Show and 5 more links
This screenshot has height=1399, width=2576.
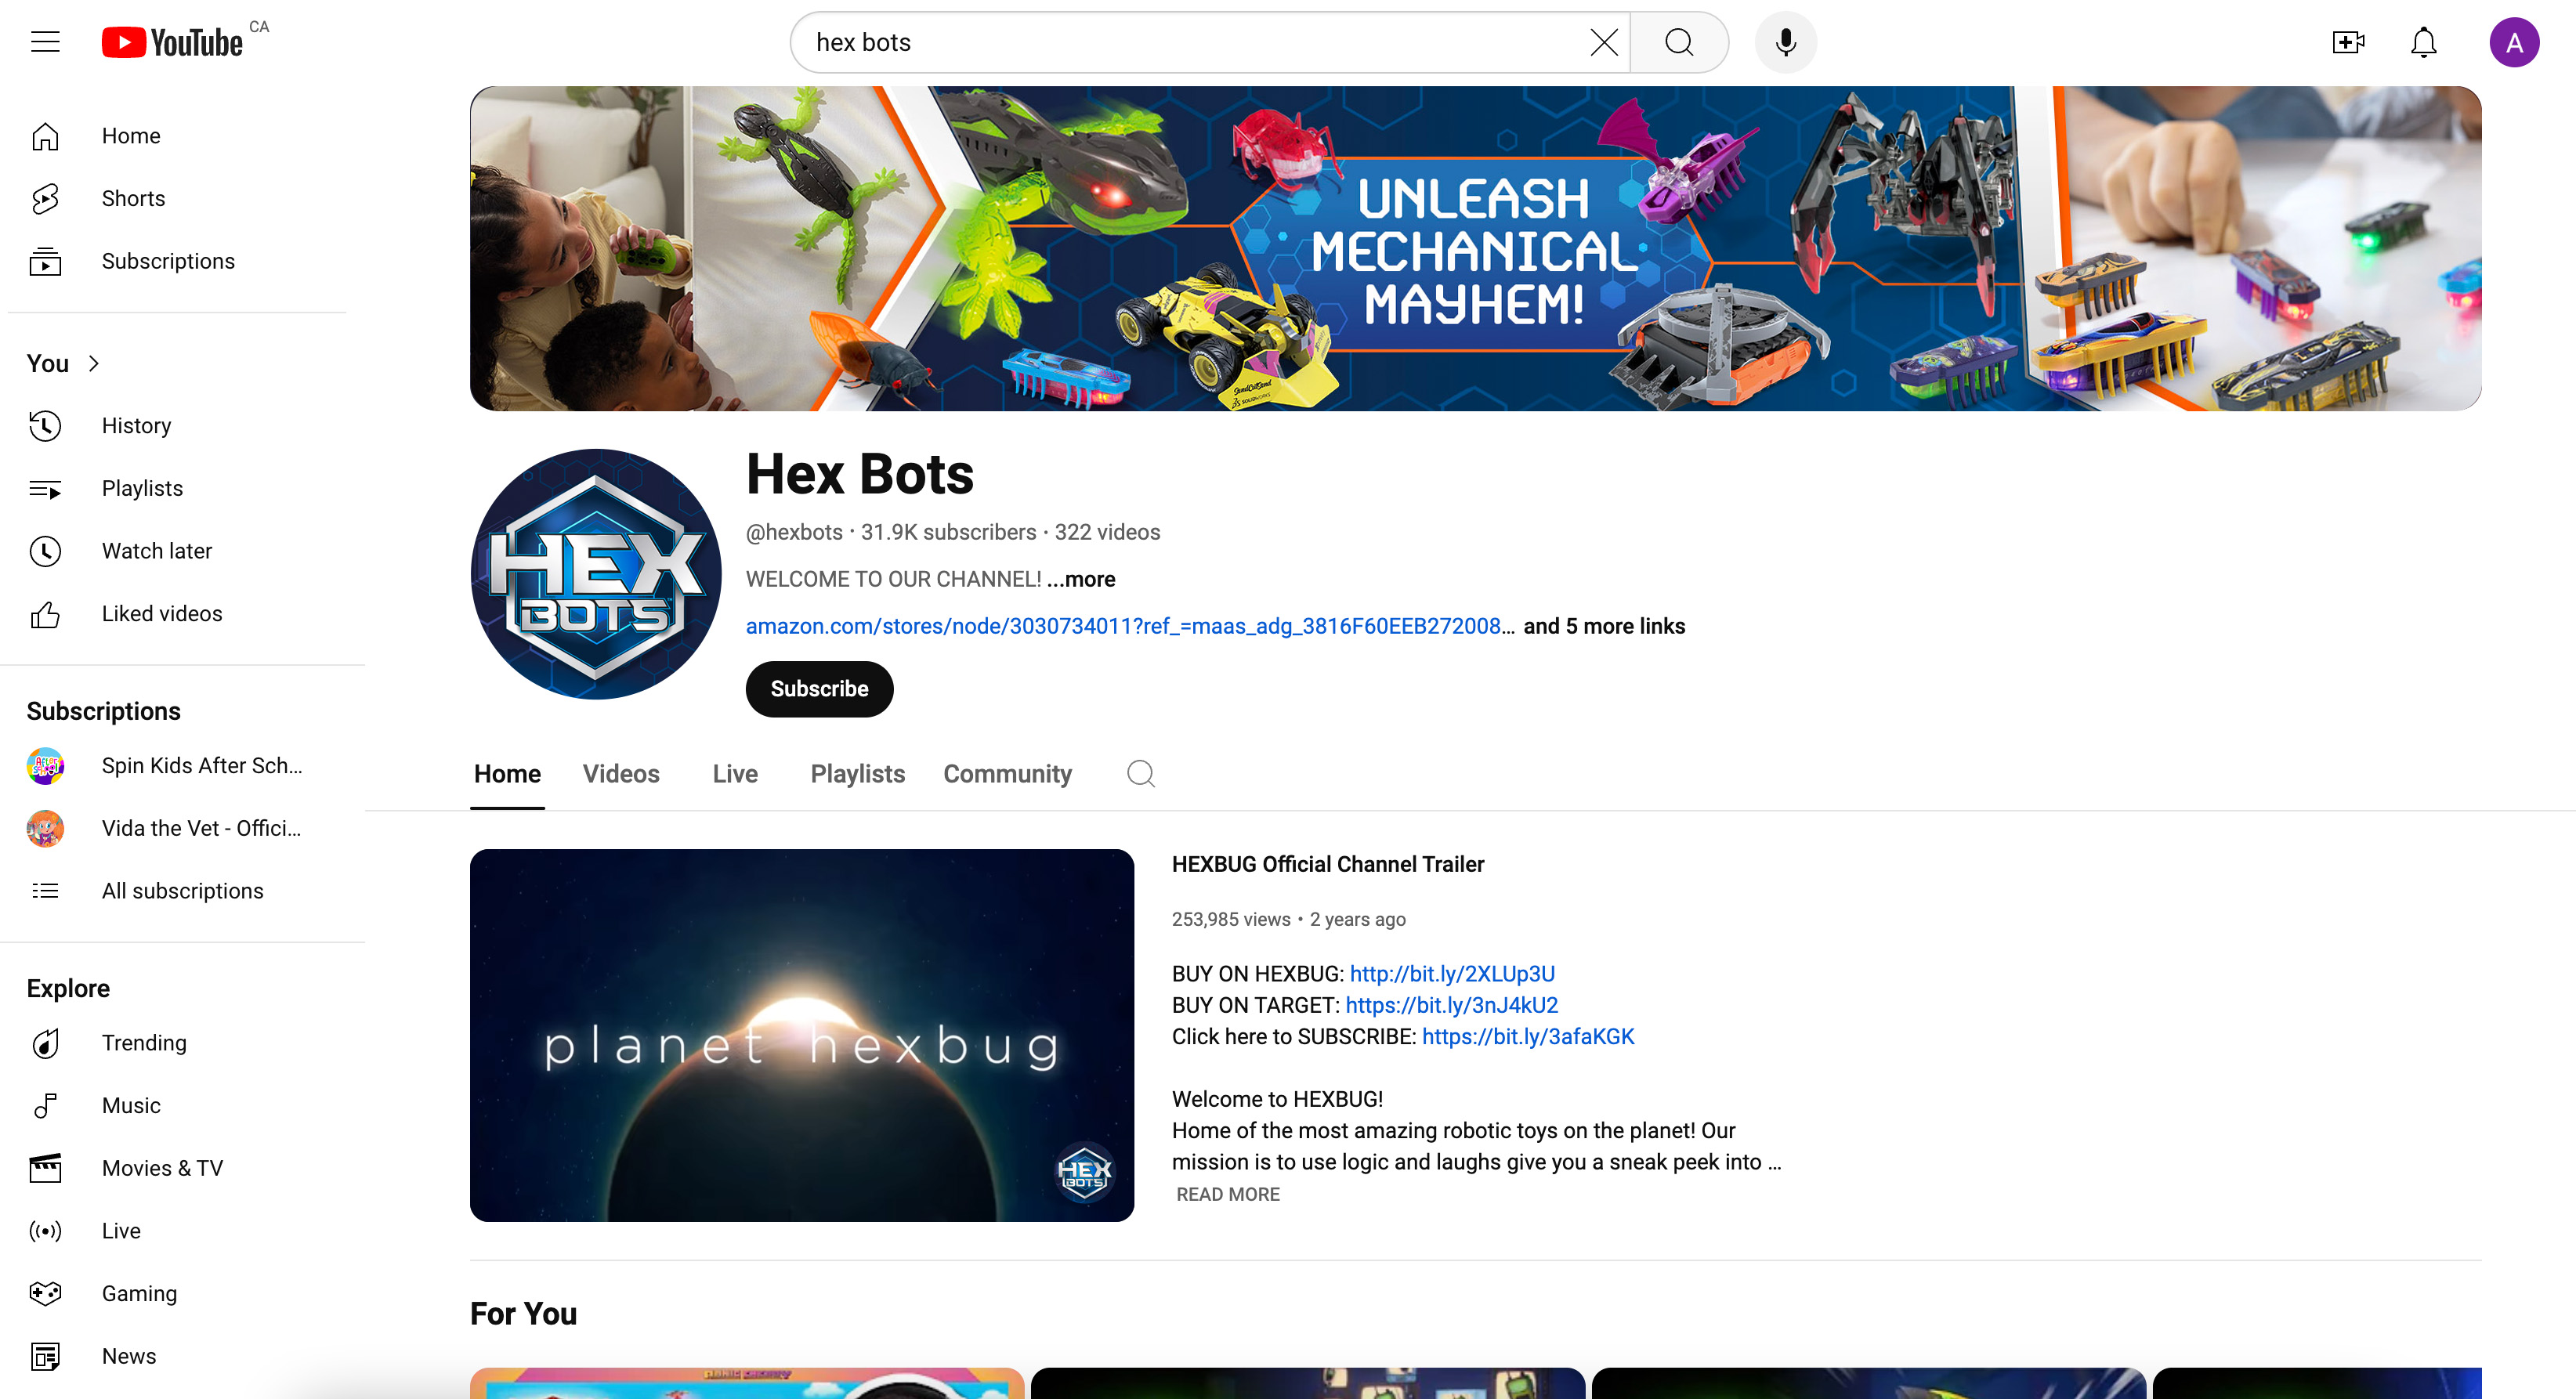click(x=1603, y=626)
